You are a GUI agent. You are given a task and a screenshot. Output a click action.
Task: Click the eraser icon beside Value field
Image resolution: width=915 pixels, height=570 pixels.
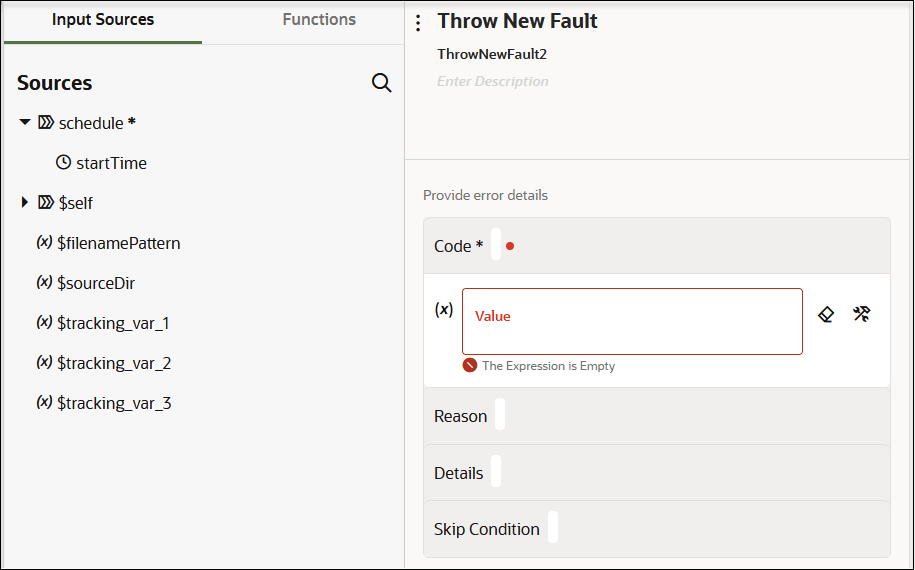tap(826, 314)
